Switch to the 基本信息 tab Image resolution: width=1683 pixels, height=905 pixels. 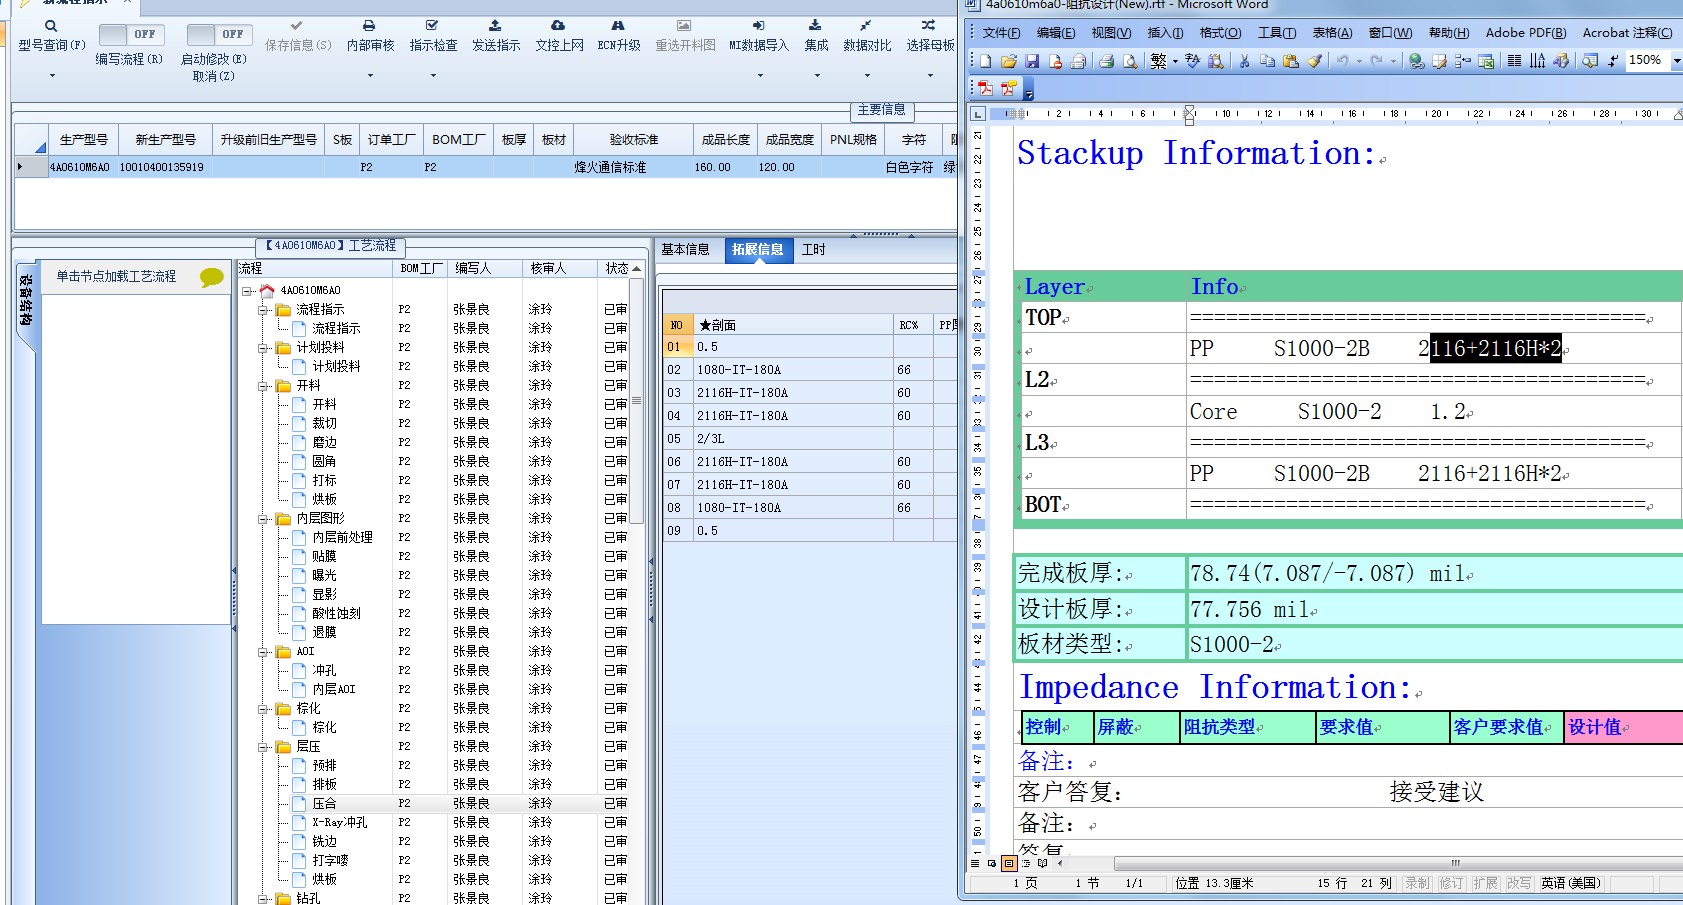(686, 250)
